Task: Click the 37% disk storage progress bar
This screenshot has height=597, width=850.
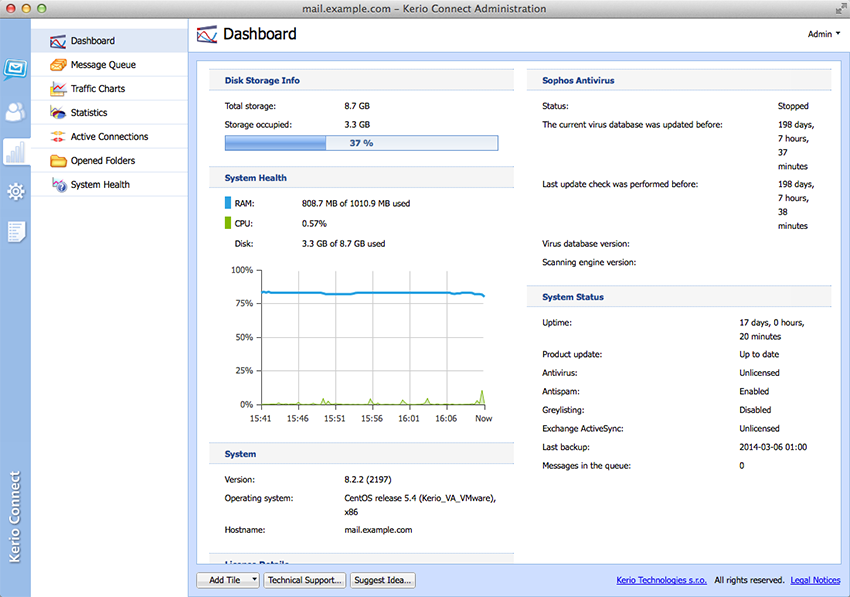Action: tap(361, 143)
